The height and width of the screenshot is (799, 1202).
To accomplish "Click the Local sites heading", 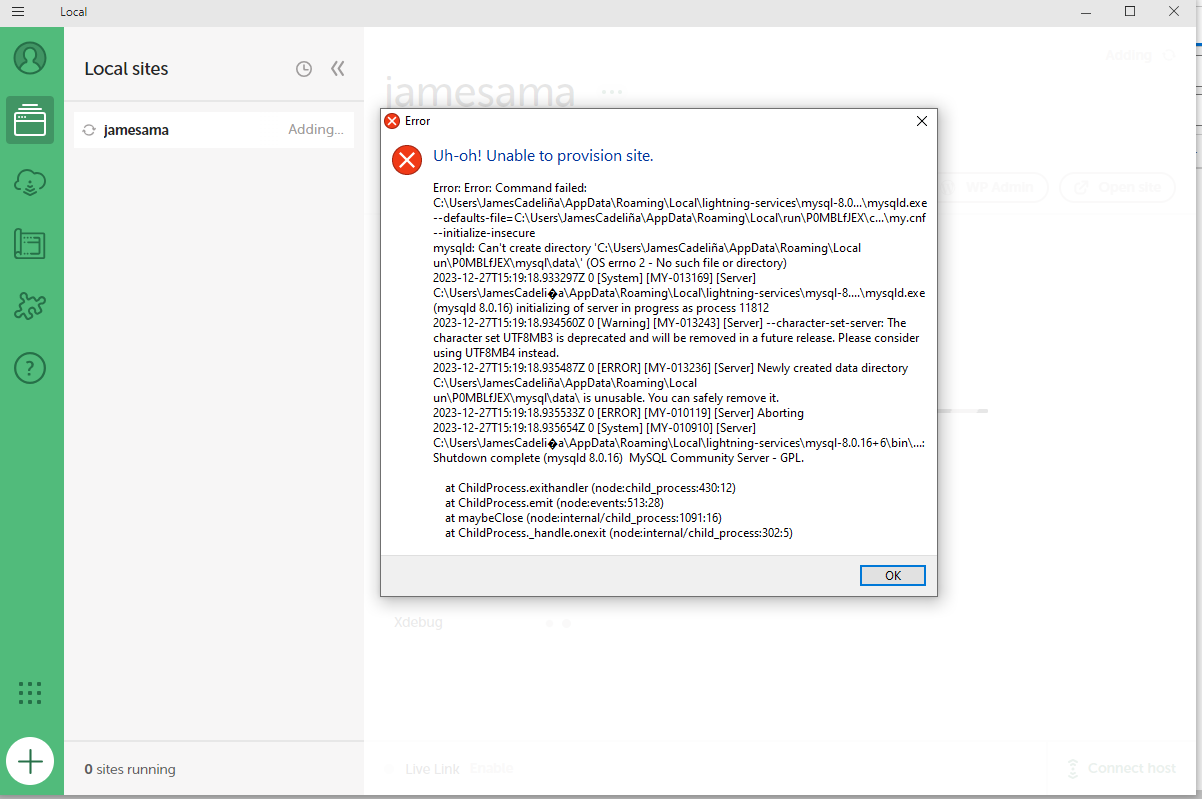I will (126, 69).
